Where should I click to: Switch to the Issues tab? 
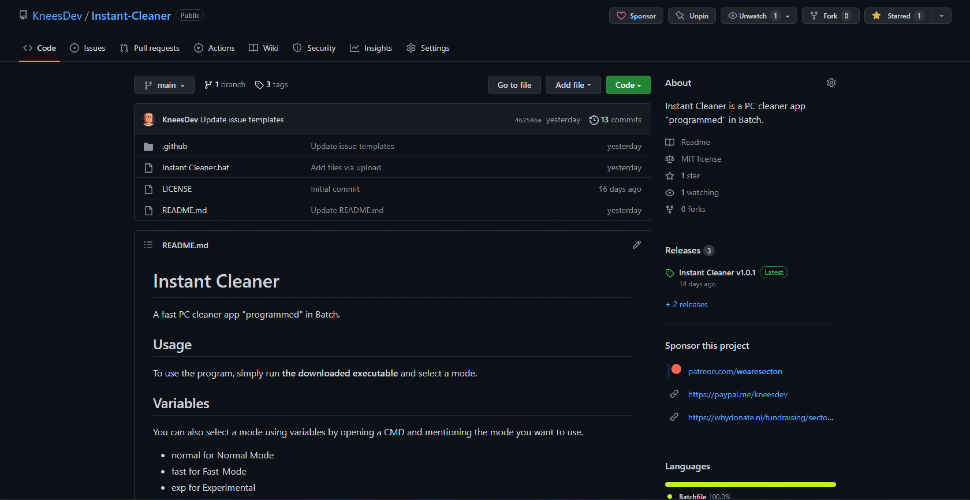coord(87,48)
